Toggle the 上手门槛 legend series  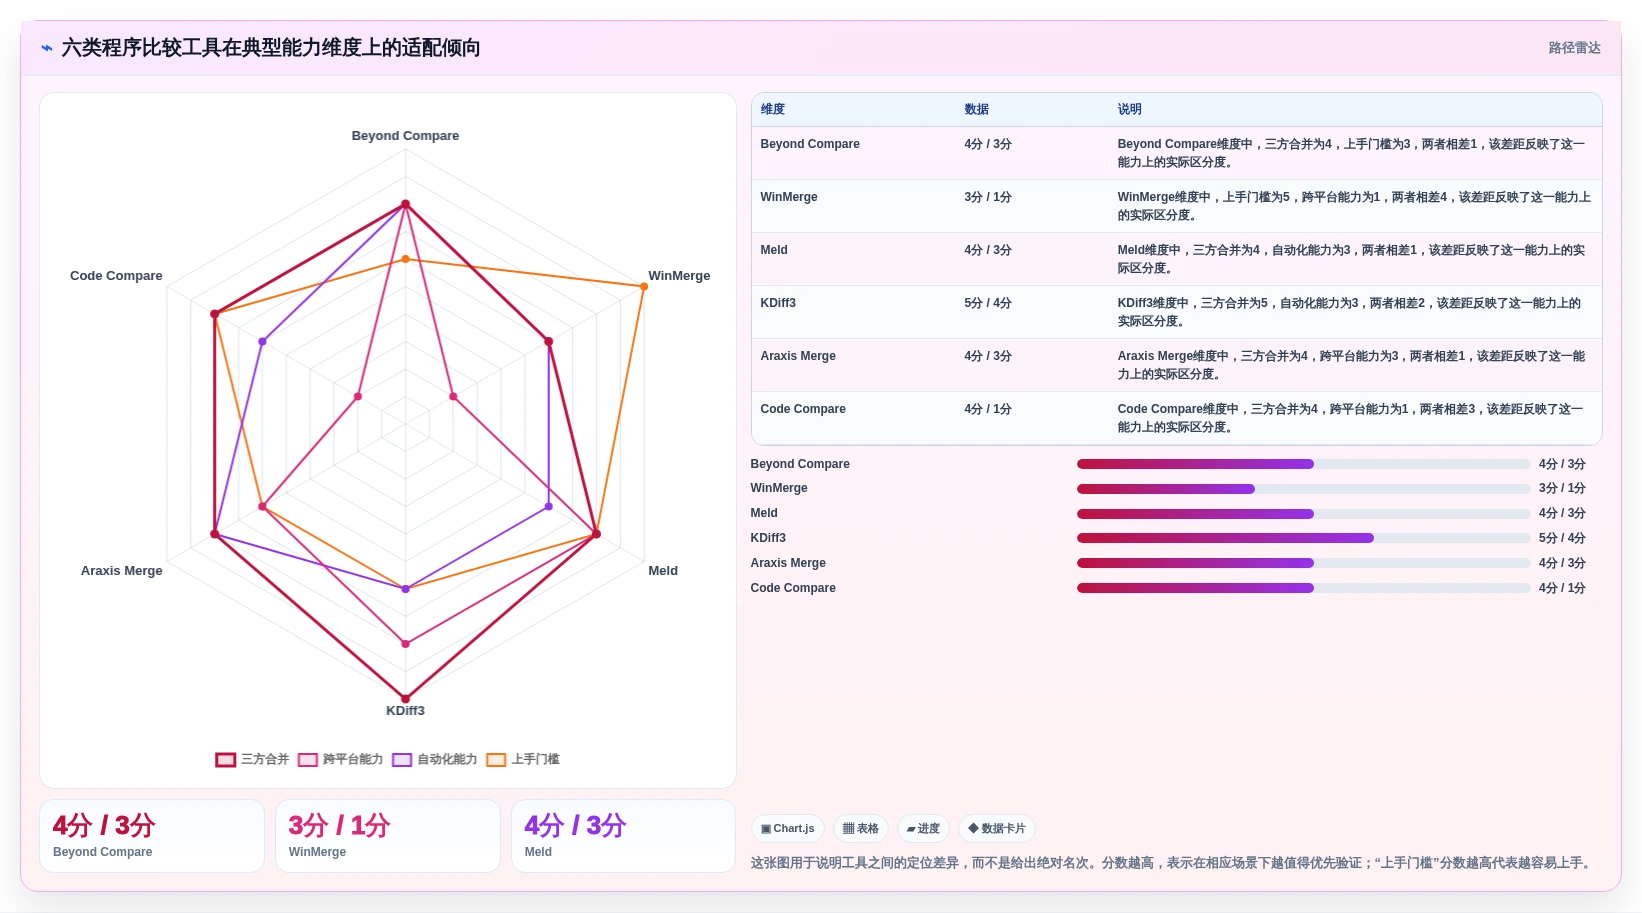522,759
